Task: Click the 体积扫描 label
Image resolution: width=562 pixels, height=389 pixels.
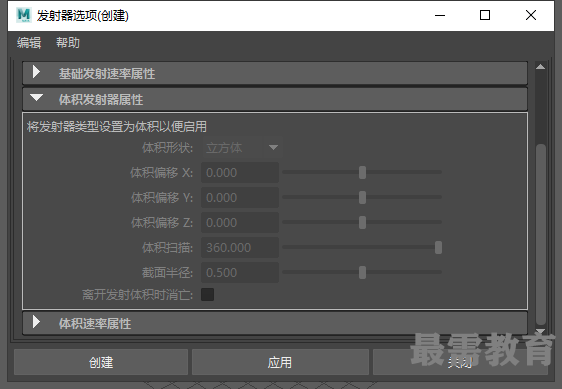Action: coord(167,247)
